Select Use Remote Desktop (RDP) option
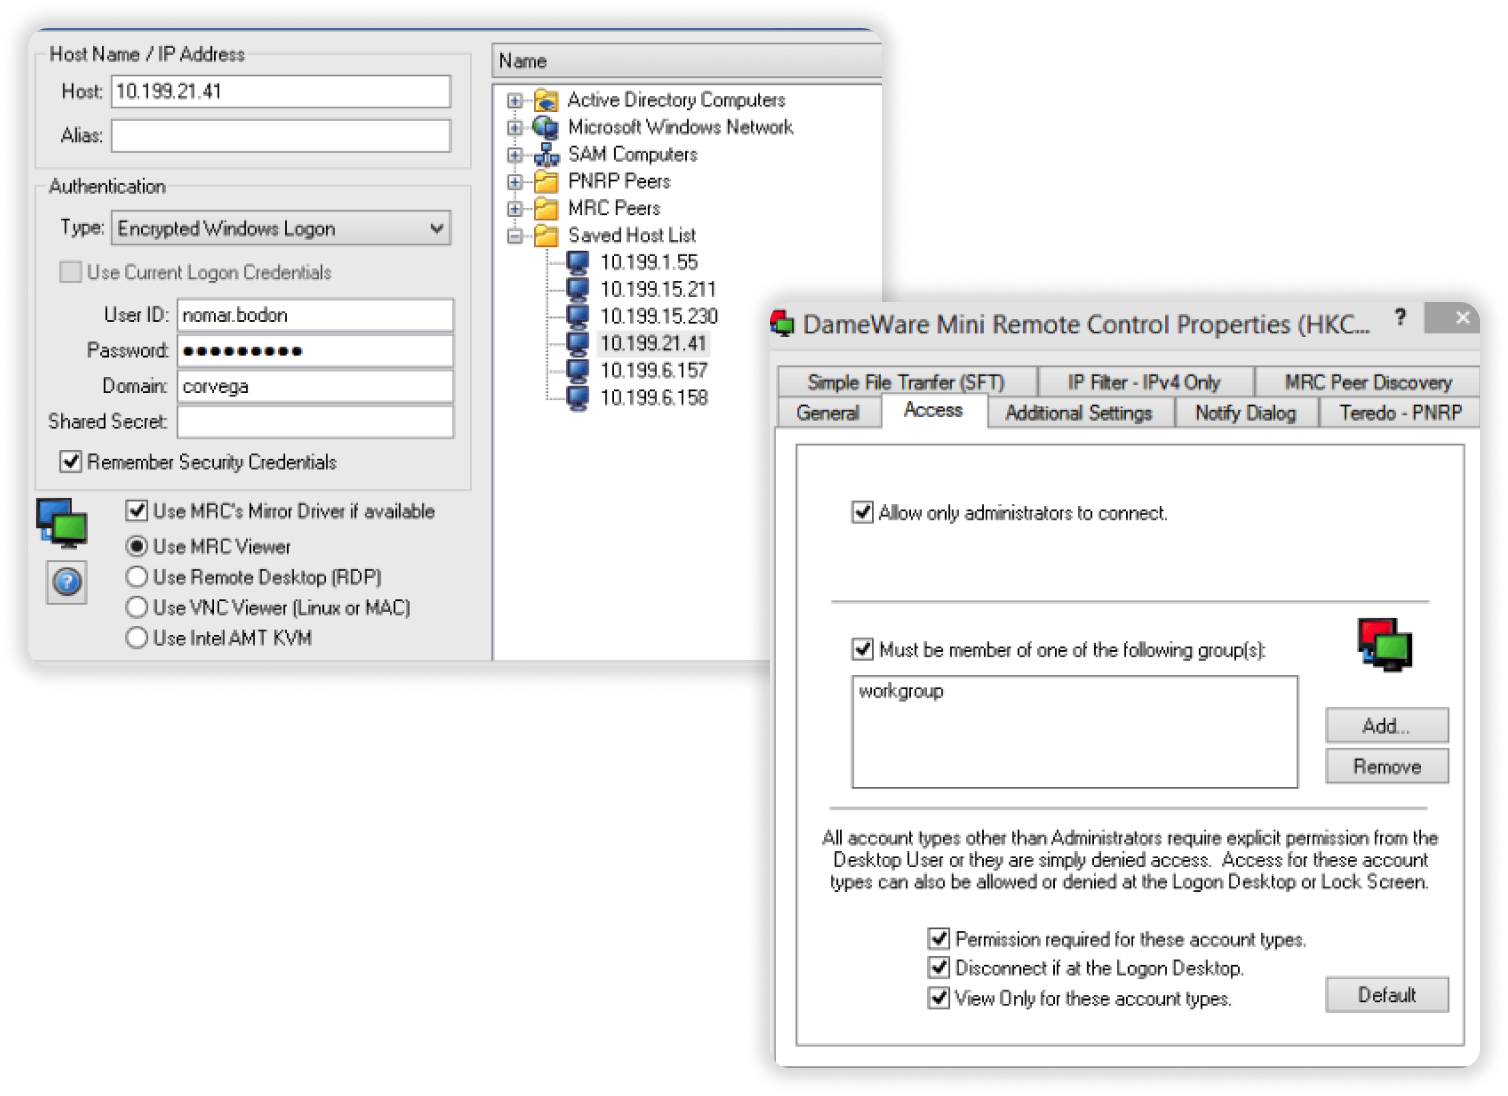 coord(137,577)
